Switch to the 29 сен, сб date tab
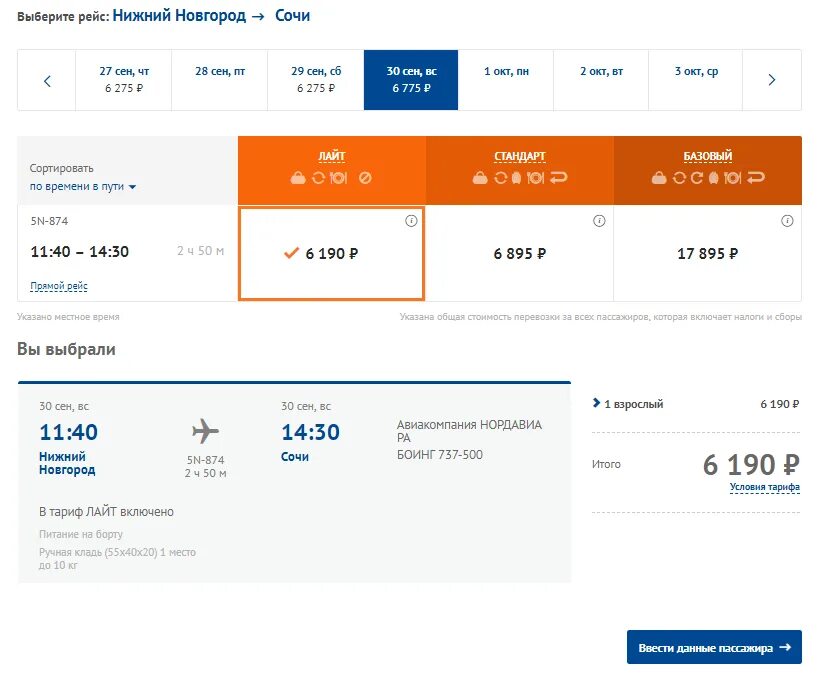829x683 pixels. [x=316, y=80]
